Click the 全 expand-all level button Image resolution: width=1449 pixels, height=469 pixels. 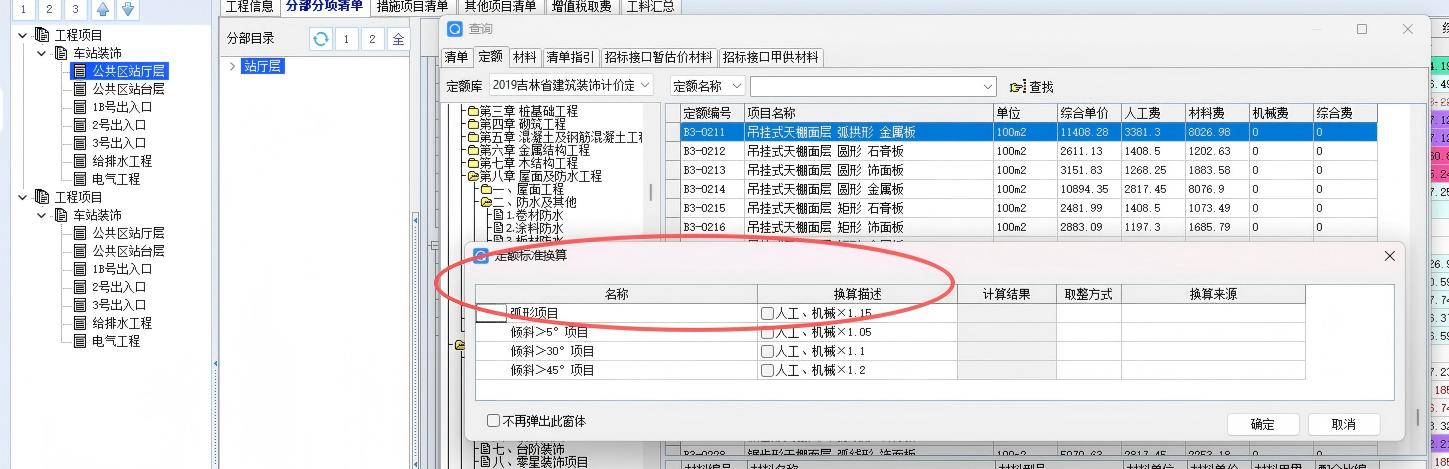(398, 39)
